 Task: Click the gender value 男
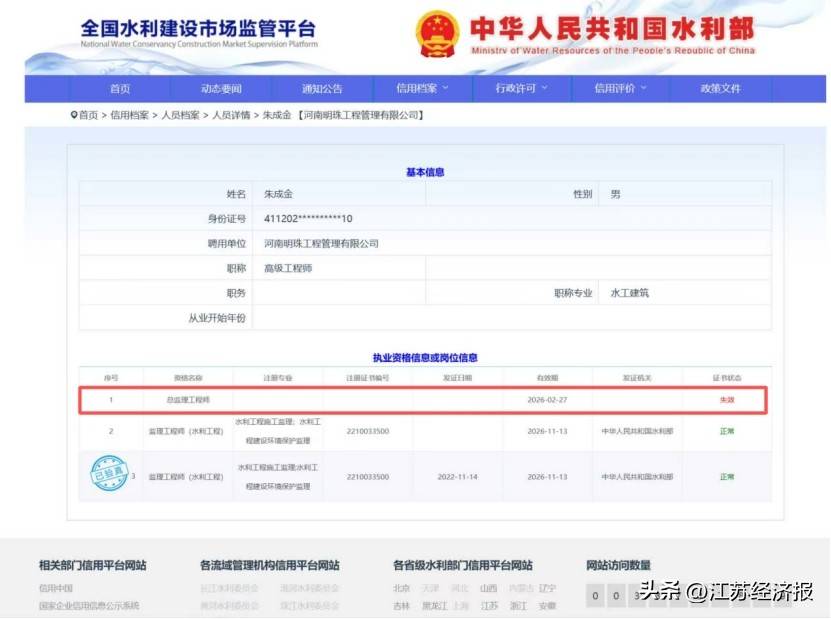pos(615,194)
